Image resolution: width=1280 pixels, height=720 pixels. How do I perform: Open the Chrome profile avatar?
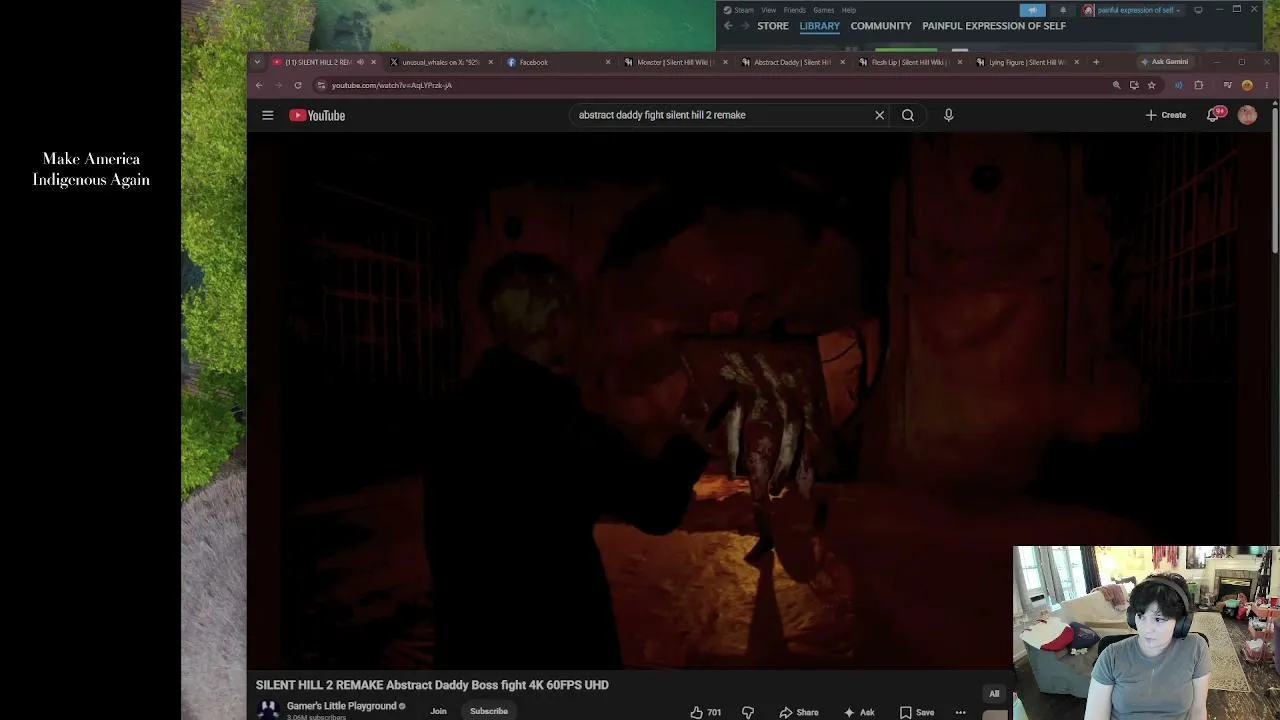[x=1247, y=85]
